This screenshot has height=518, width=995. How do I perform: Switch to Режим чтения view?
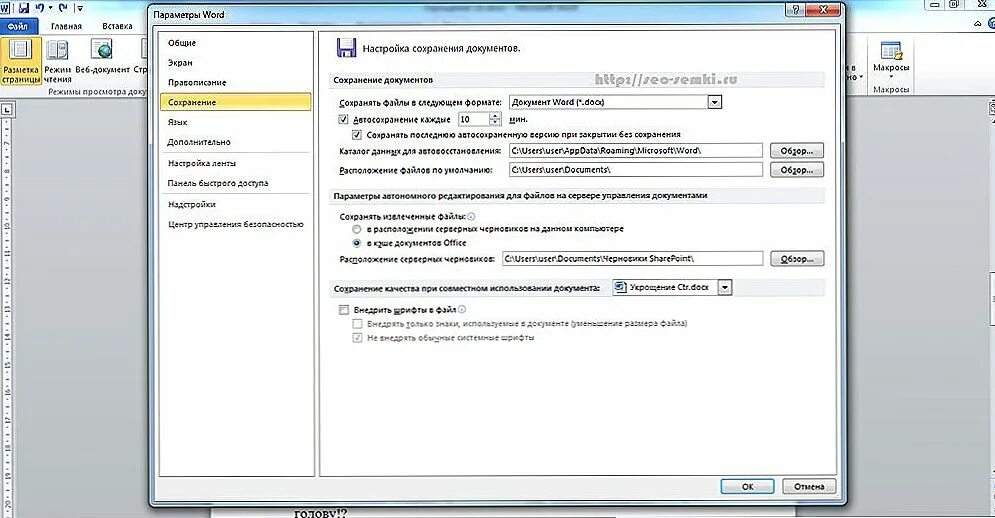tap(58, 61)
